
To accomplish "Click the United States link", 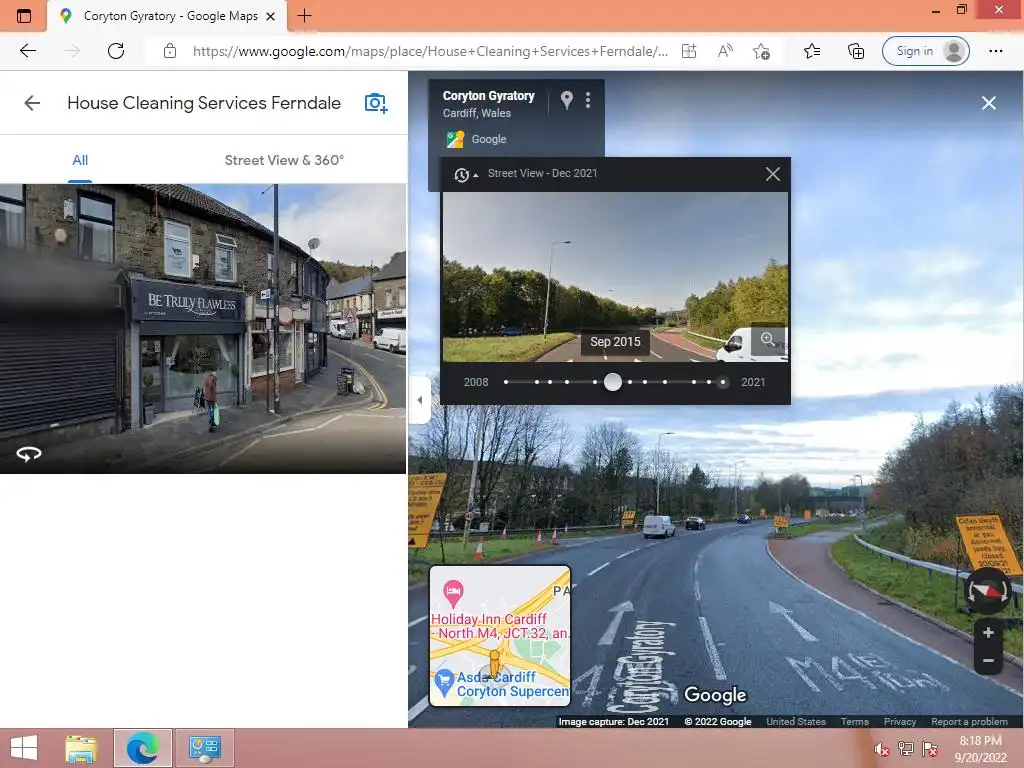I will tap(795, 722).
